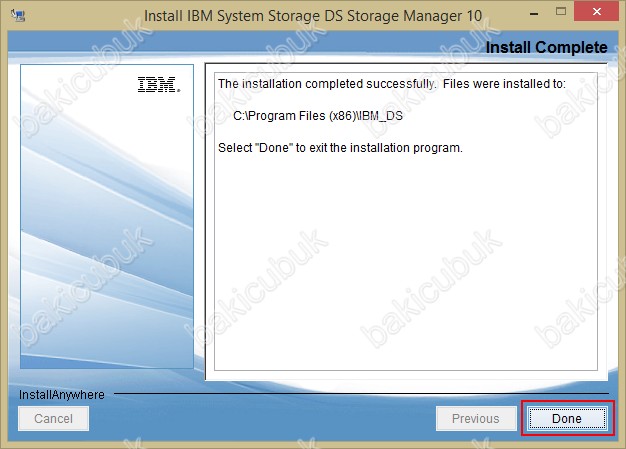This screenshot has width=626, height=449.
Task: Click the Done button to exit installer
Action: [x=567, y=418]
